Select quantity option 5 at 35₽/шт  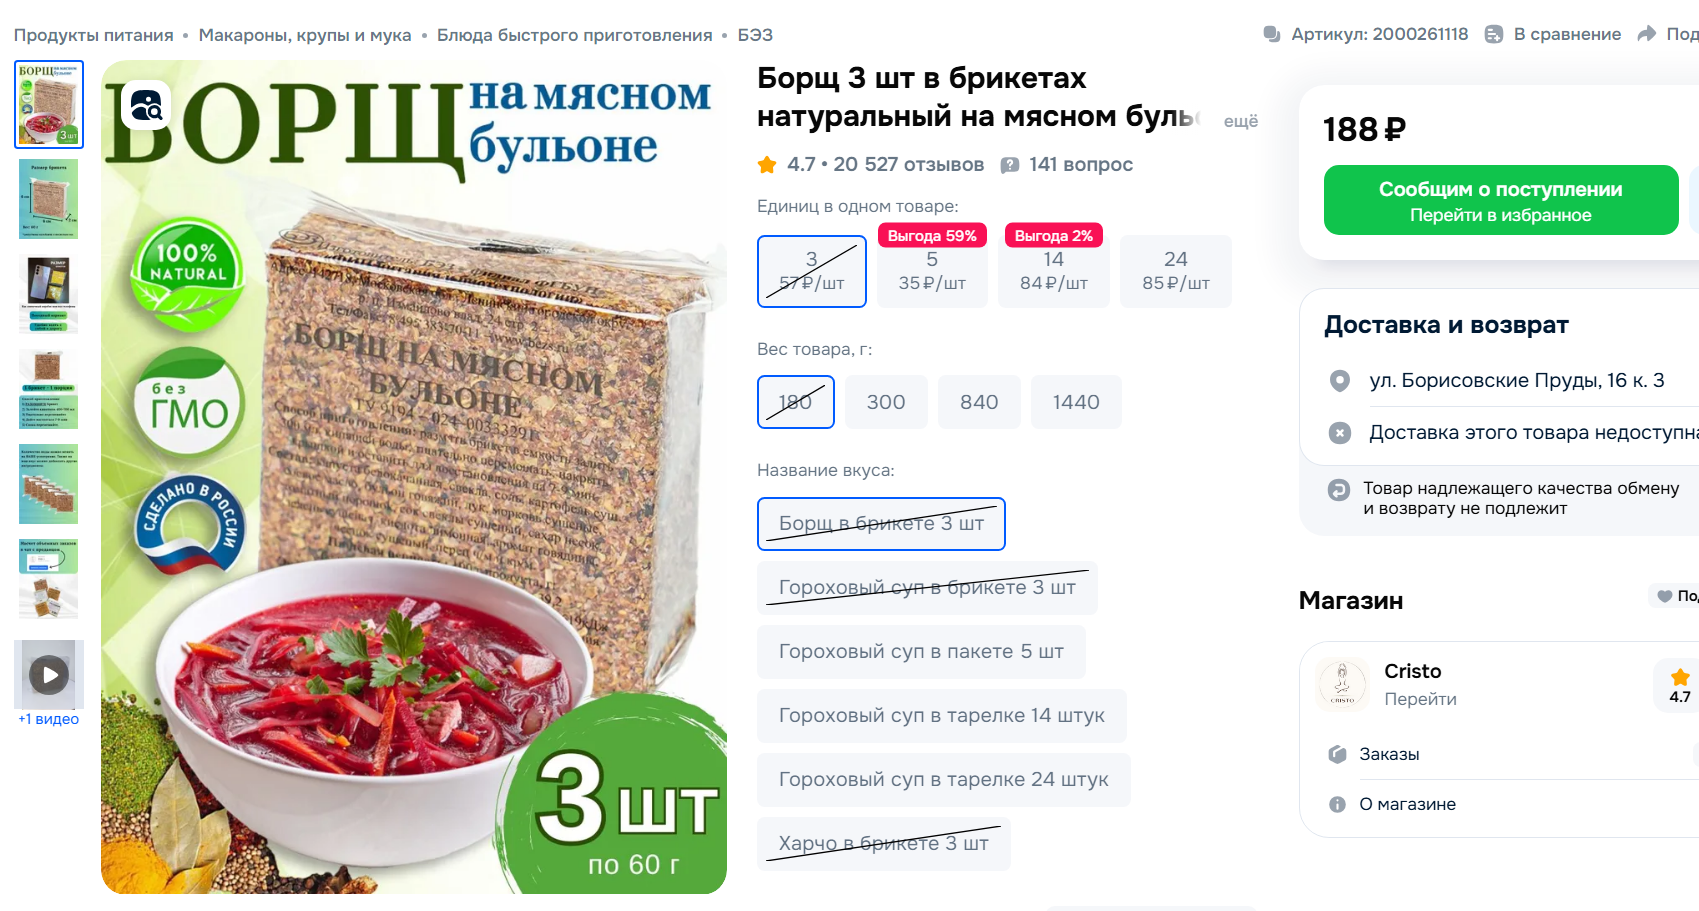coord(932,271)
